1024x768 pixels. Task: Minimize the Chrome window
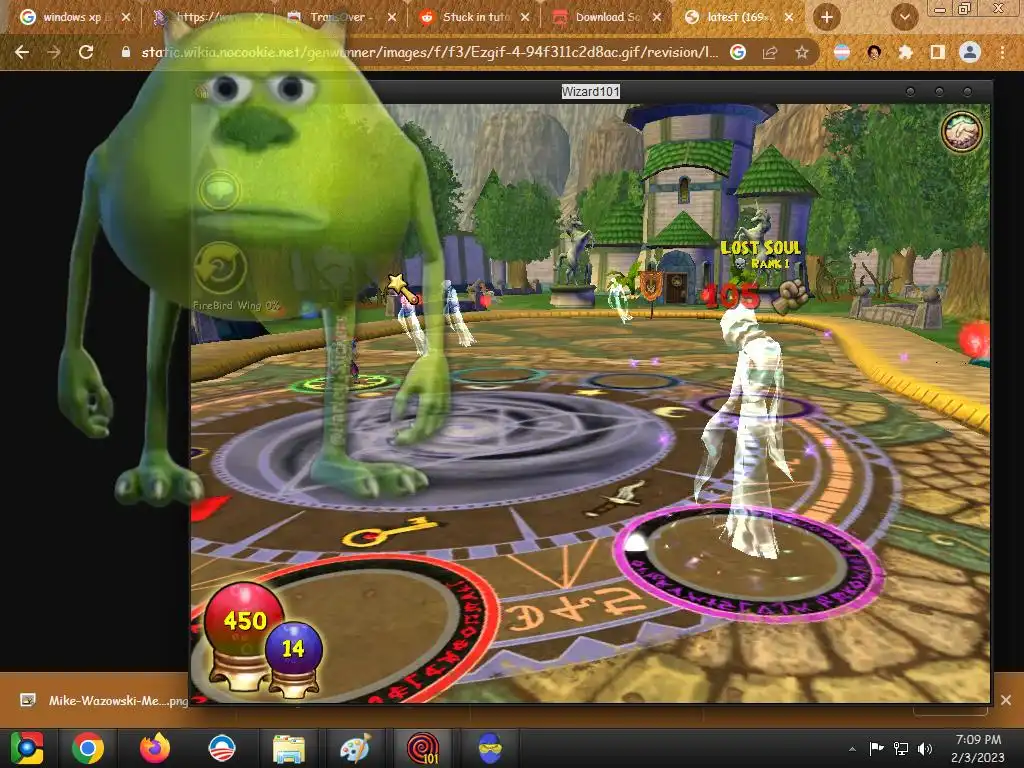940,8
